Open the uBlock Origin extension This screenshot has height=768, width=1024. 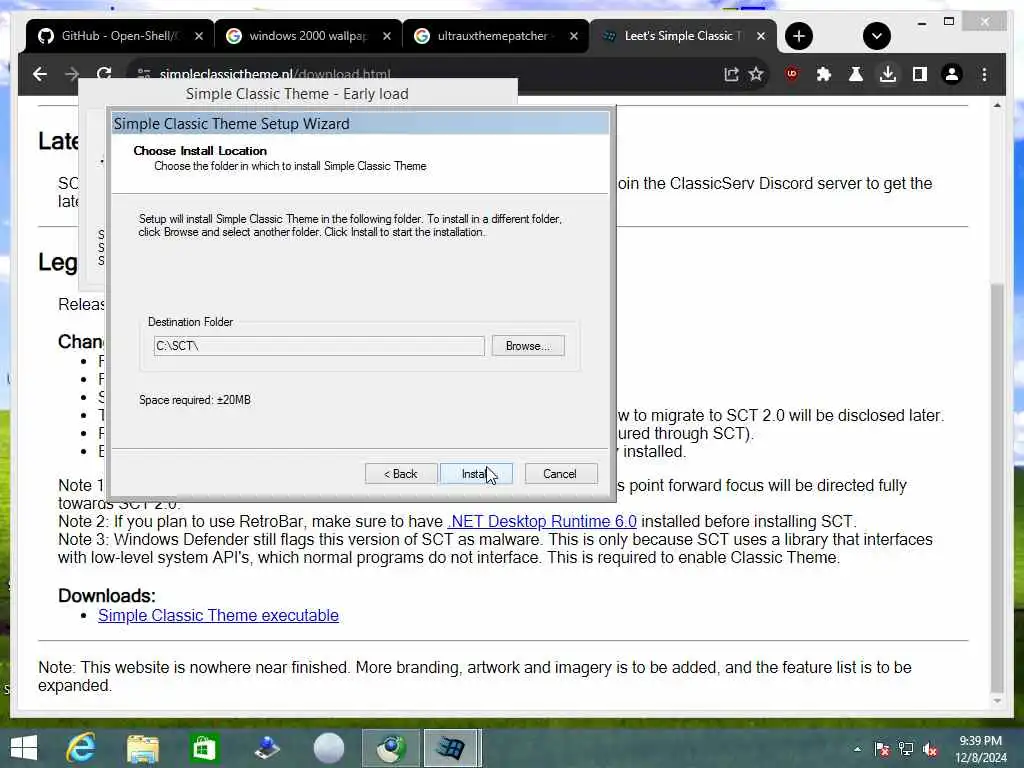(x=792, y=74)
